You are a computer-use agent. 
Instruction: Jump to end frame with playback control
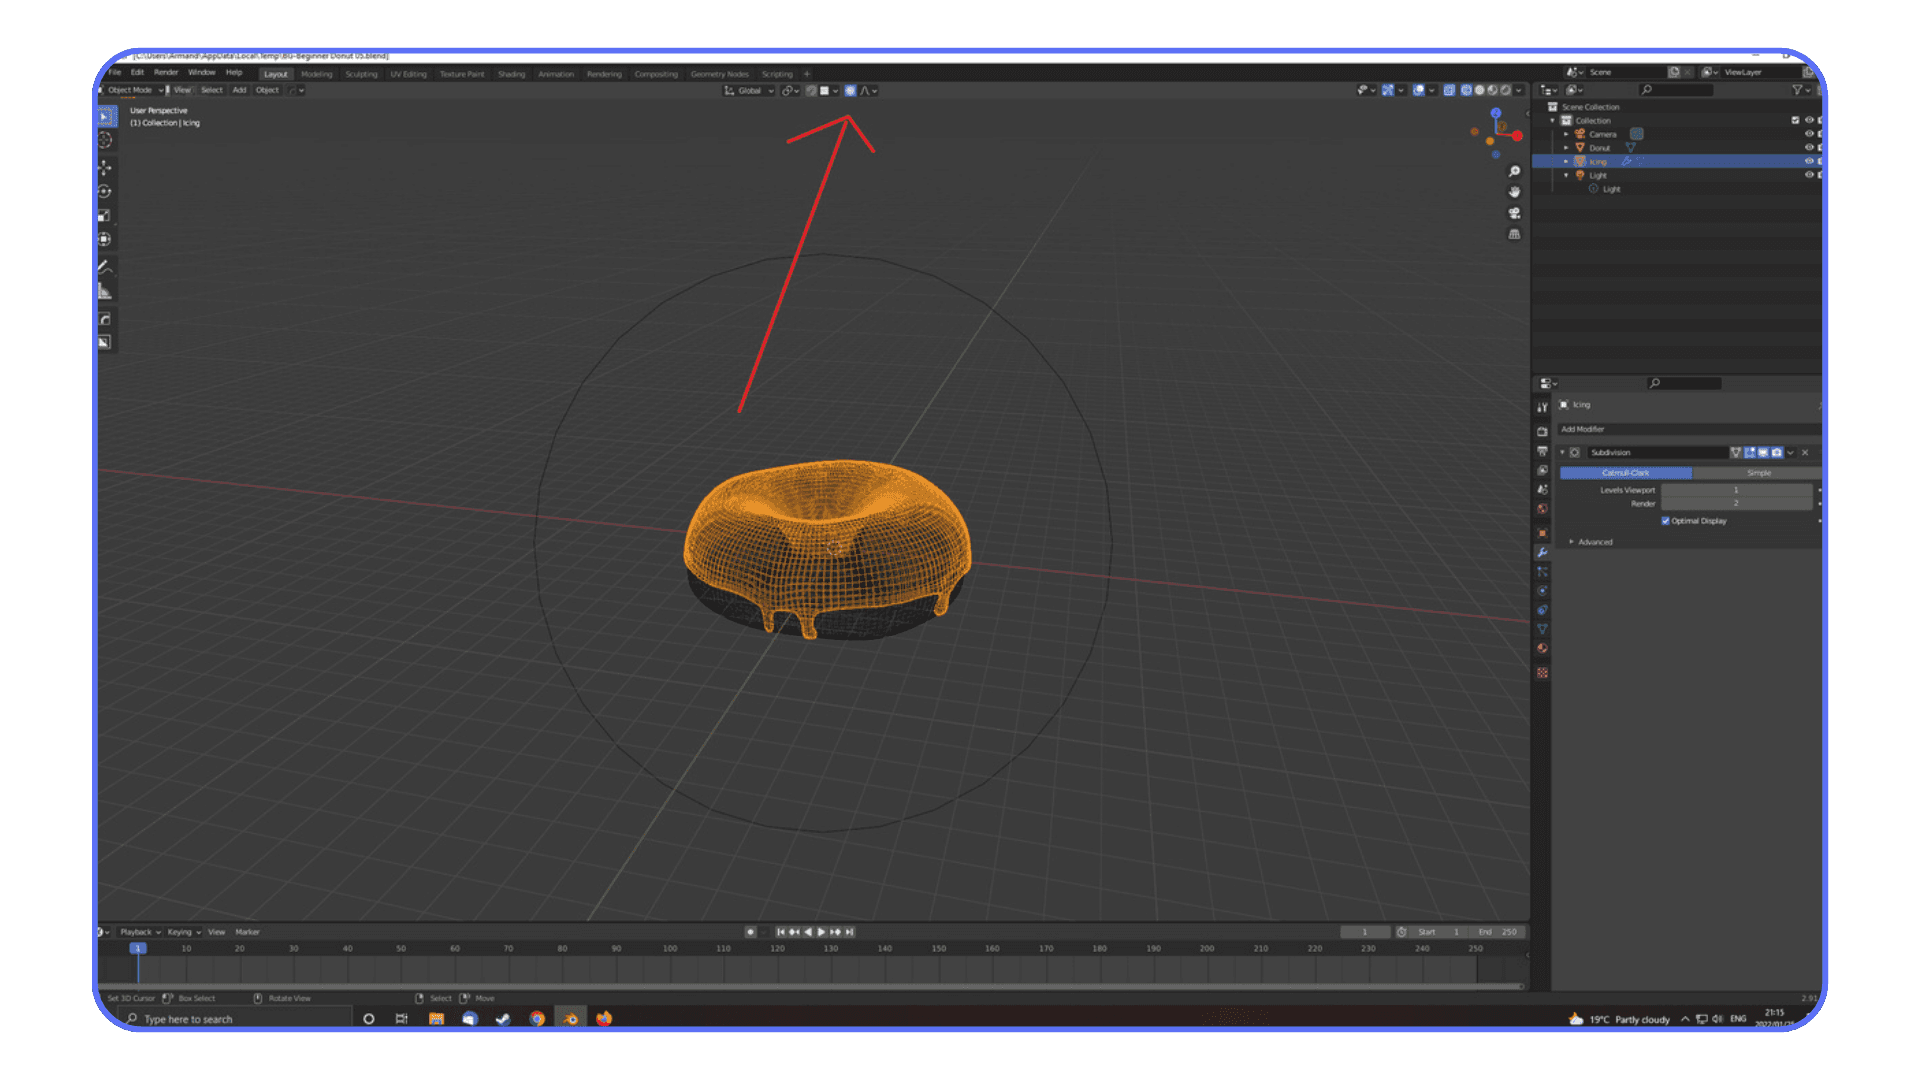click(848, 931)
